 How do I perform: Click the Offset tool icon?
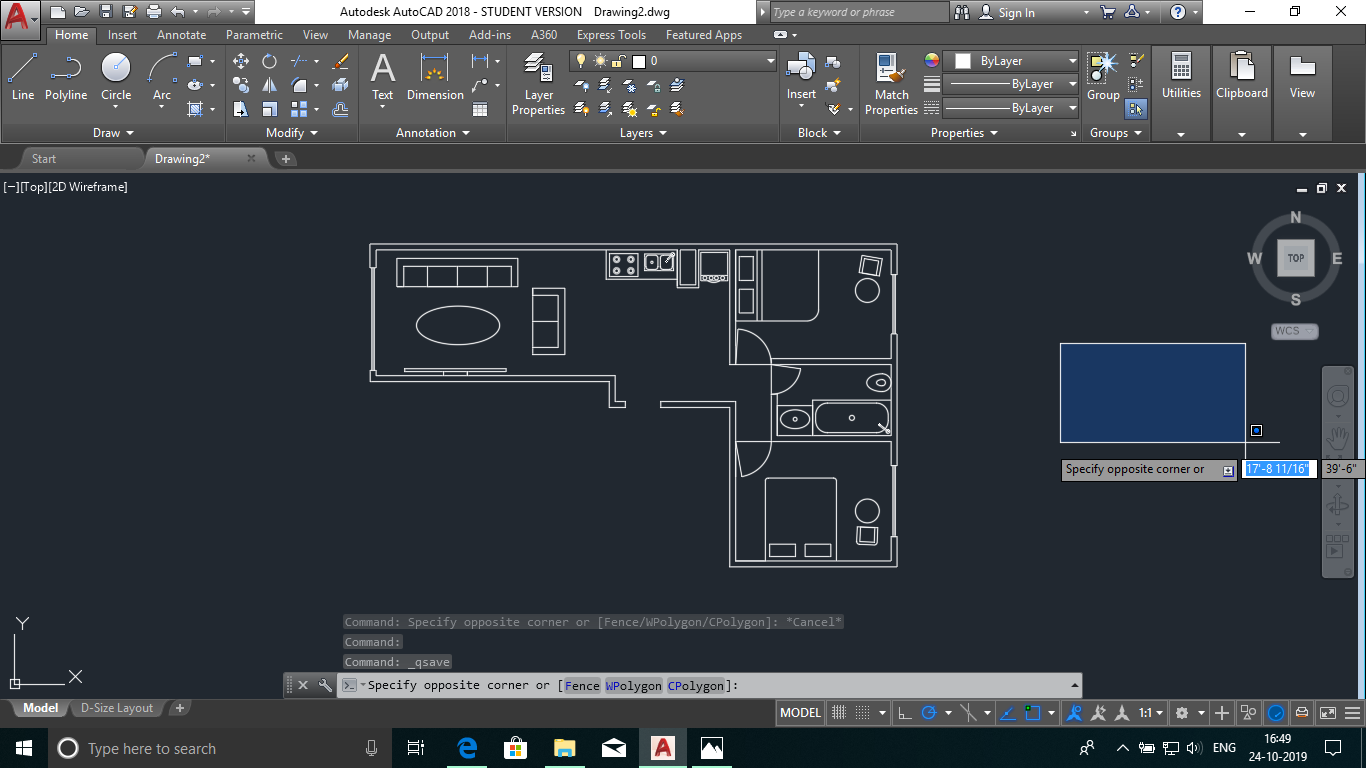[340, 109]
